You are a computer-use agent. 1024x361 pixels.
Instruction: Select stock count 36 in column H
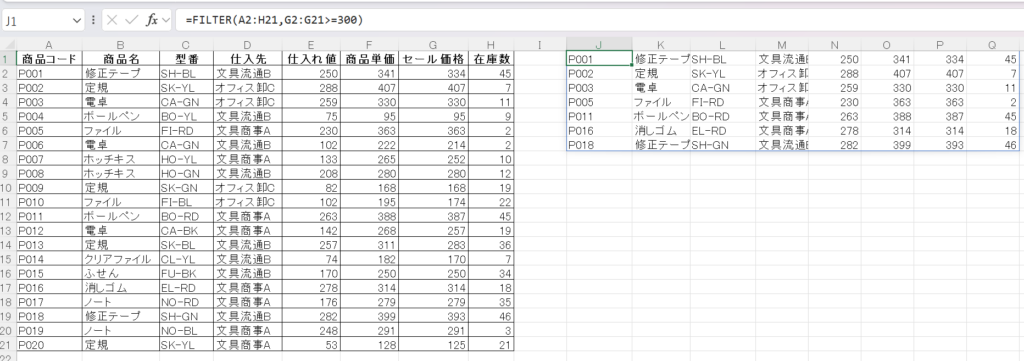[491, 245]
